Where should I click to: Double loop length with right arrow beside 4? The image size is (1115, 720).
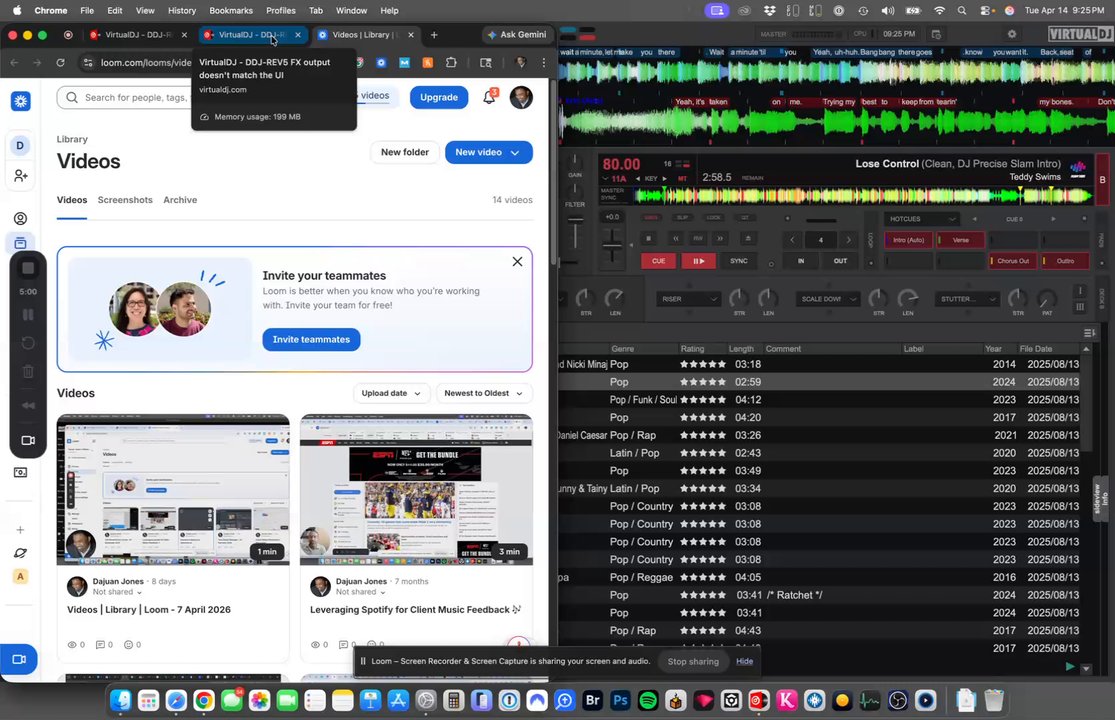848,240
